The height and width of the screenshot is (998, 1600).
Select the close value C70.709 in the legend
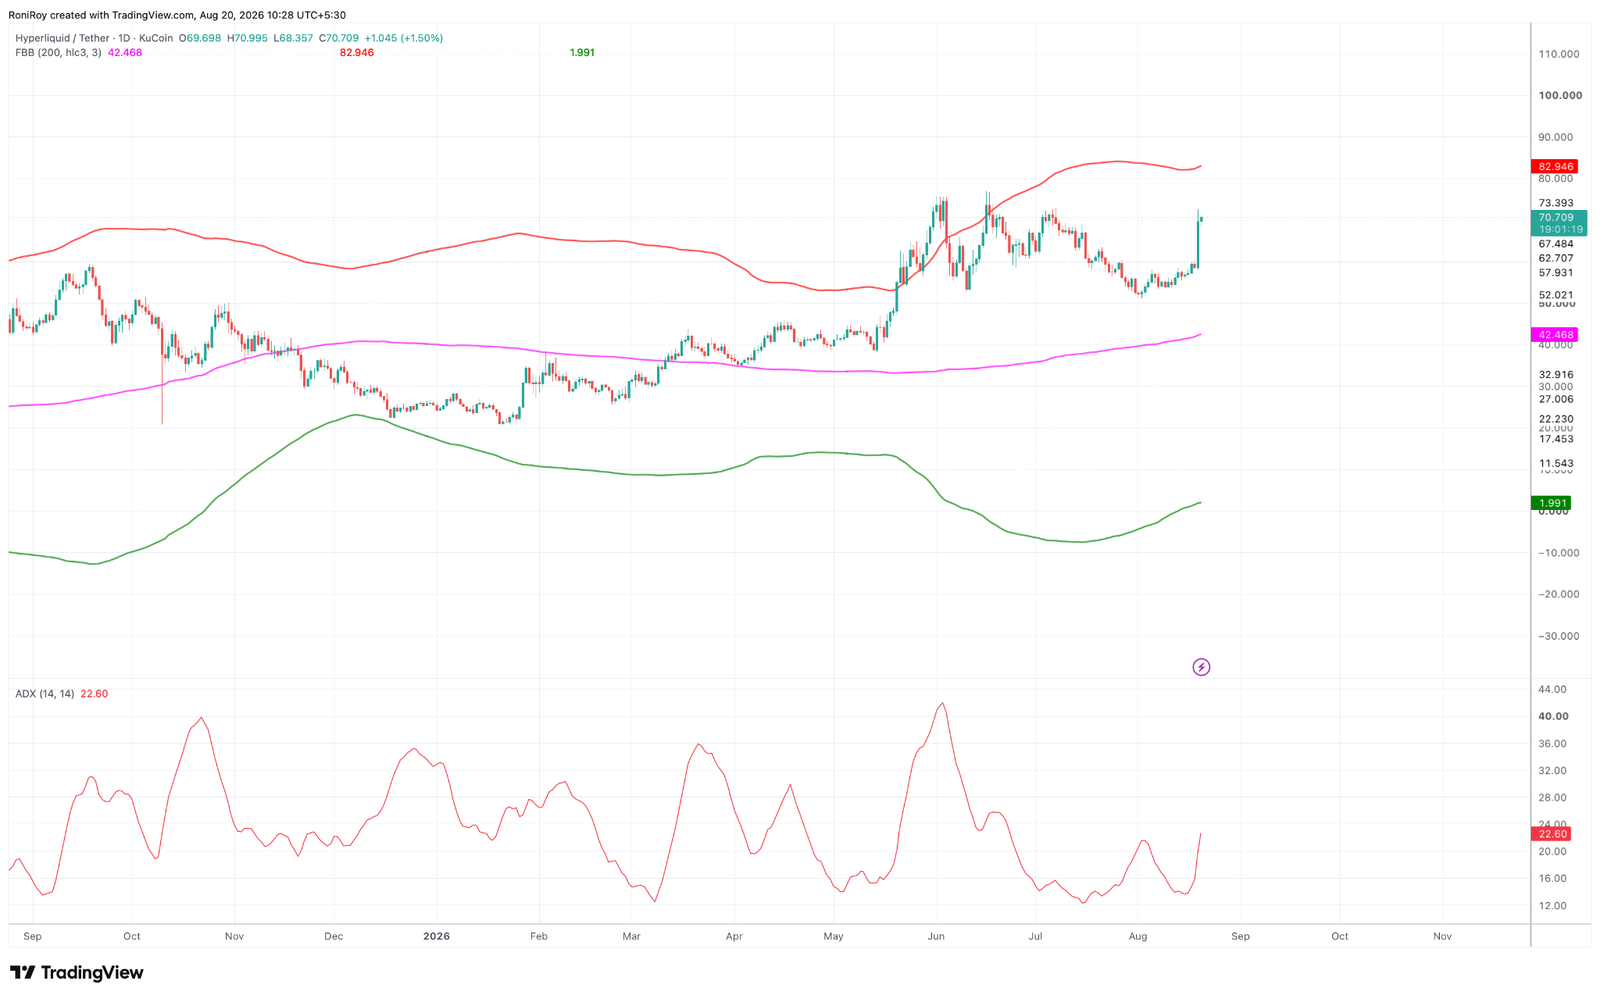tap(341, 38)
